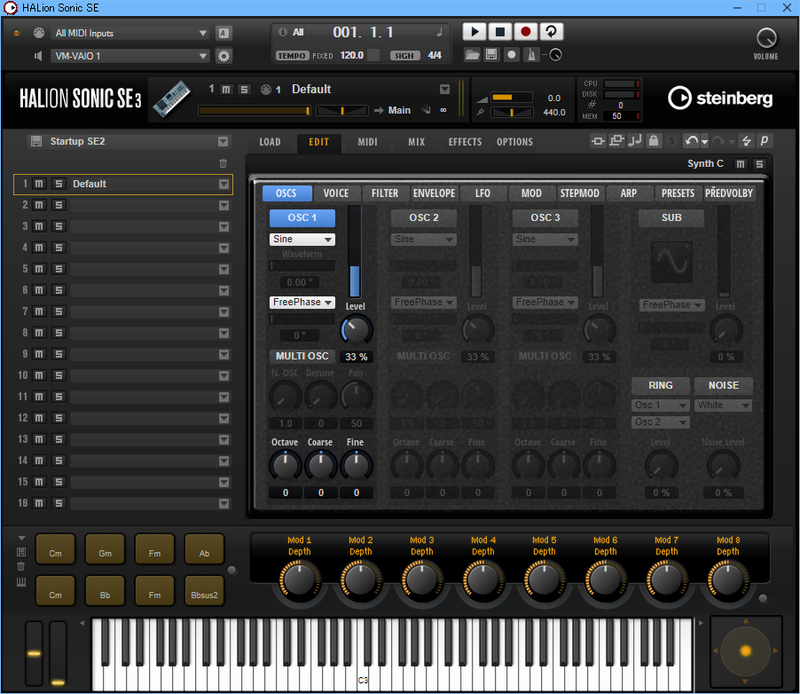
Task: Mute slot 5 in the rack
Action: click(39, 269)
